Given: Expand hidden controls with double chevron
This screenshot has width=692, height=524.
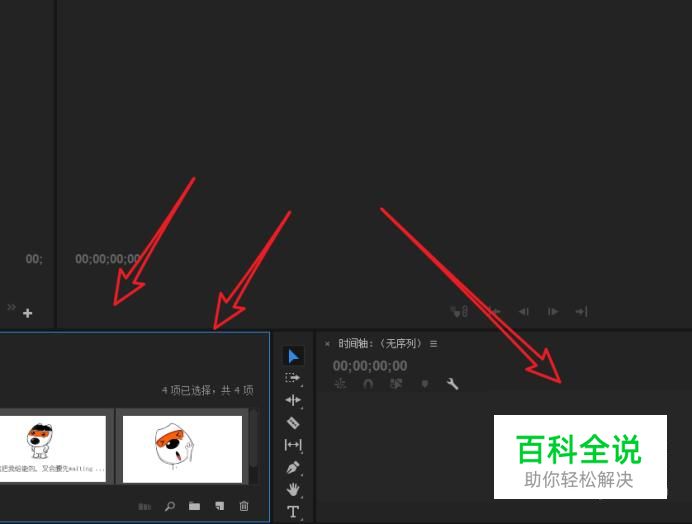Looking at the screenshot, I should click(11, 307).
